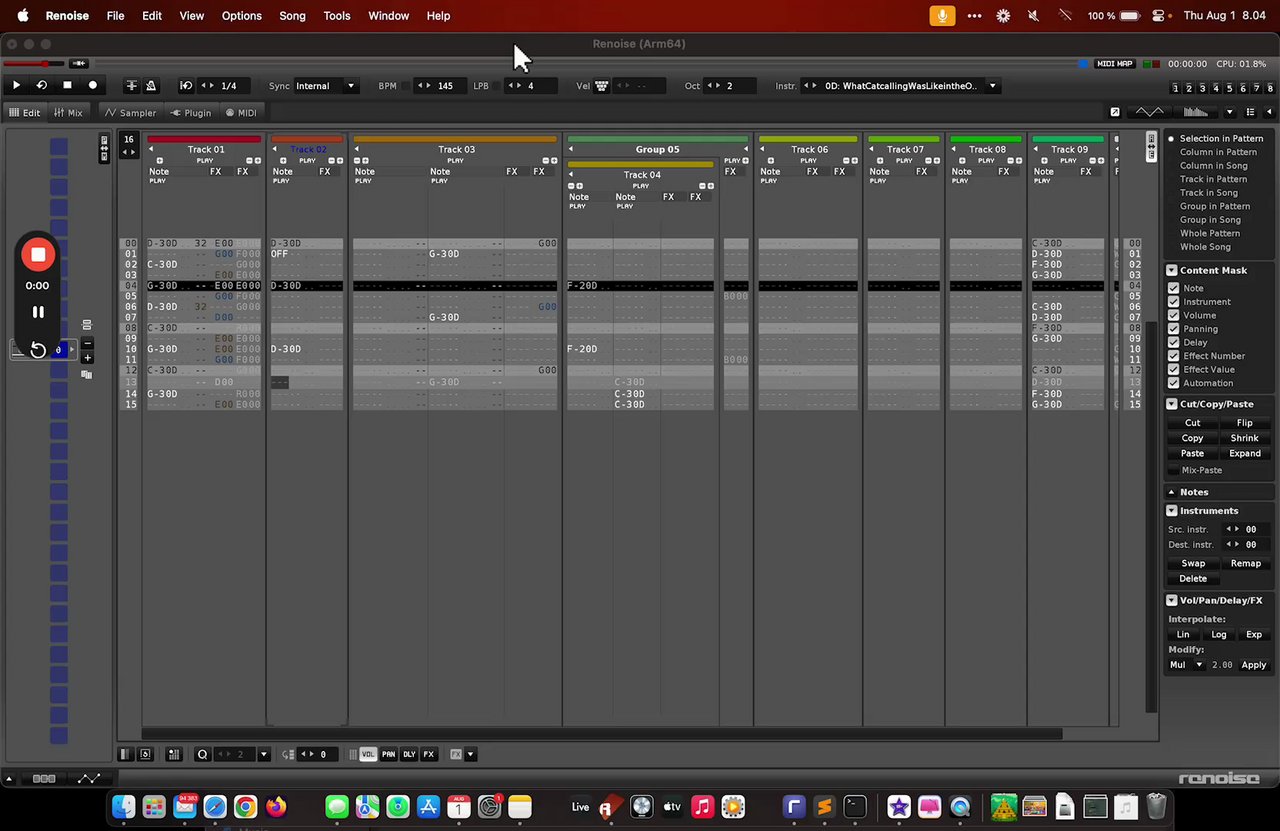Click the Flip button
Image resolution: width=1280 pixels, height=831 pixels.
[x=1245, y=423]
